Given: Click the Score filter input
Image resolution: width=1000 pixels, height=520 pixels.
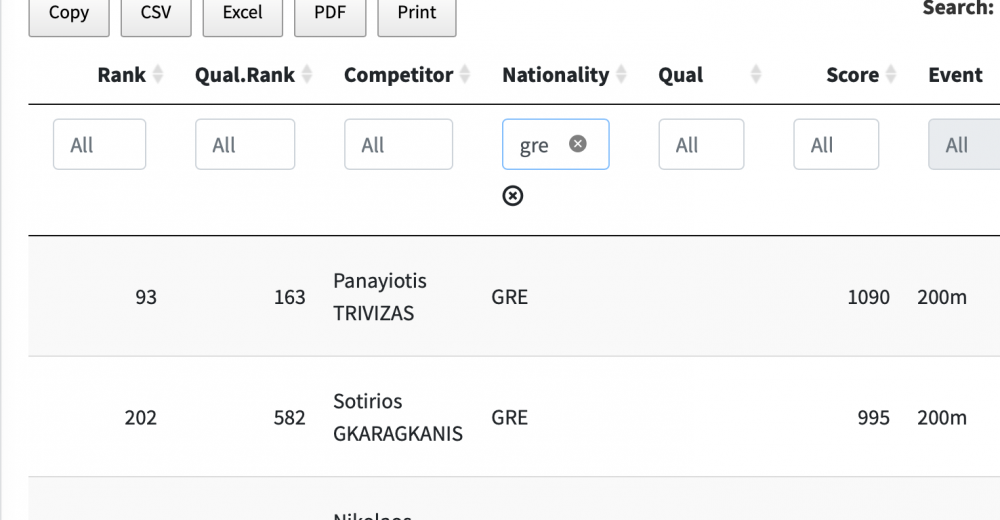Looking at the screenshot, I should 836,145.
